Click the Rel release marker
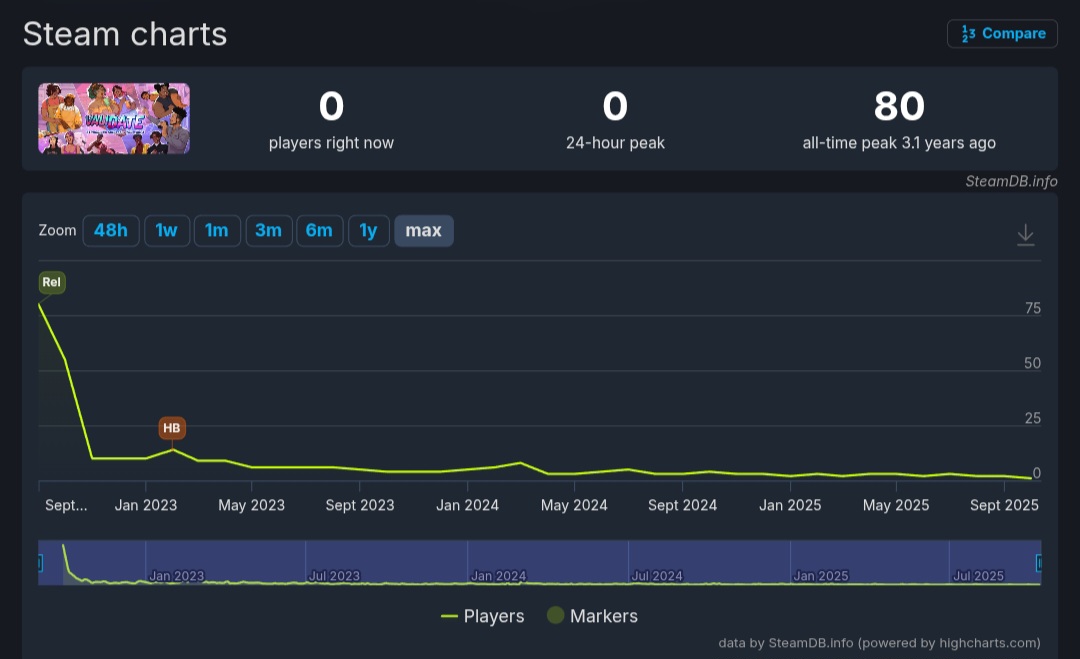This screenshot has width=1080, height=659. tap(52, 282)
